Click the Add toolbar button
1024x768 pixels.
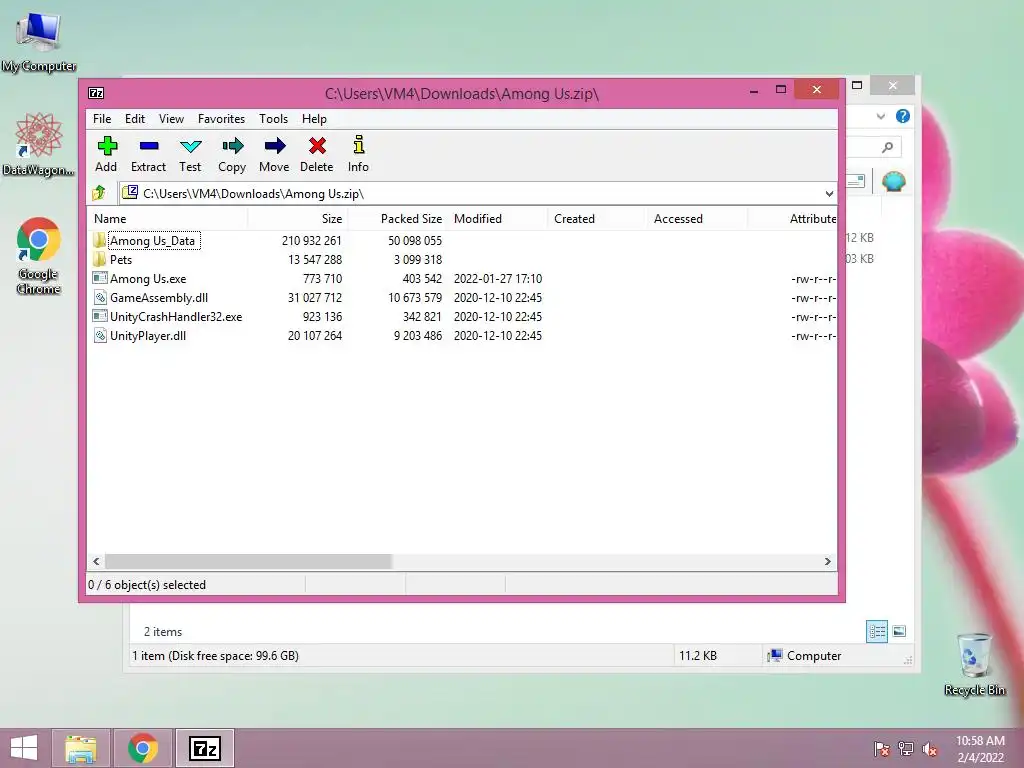click(x=106, y=154)
